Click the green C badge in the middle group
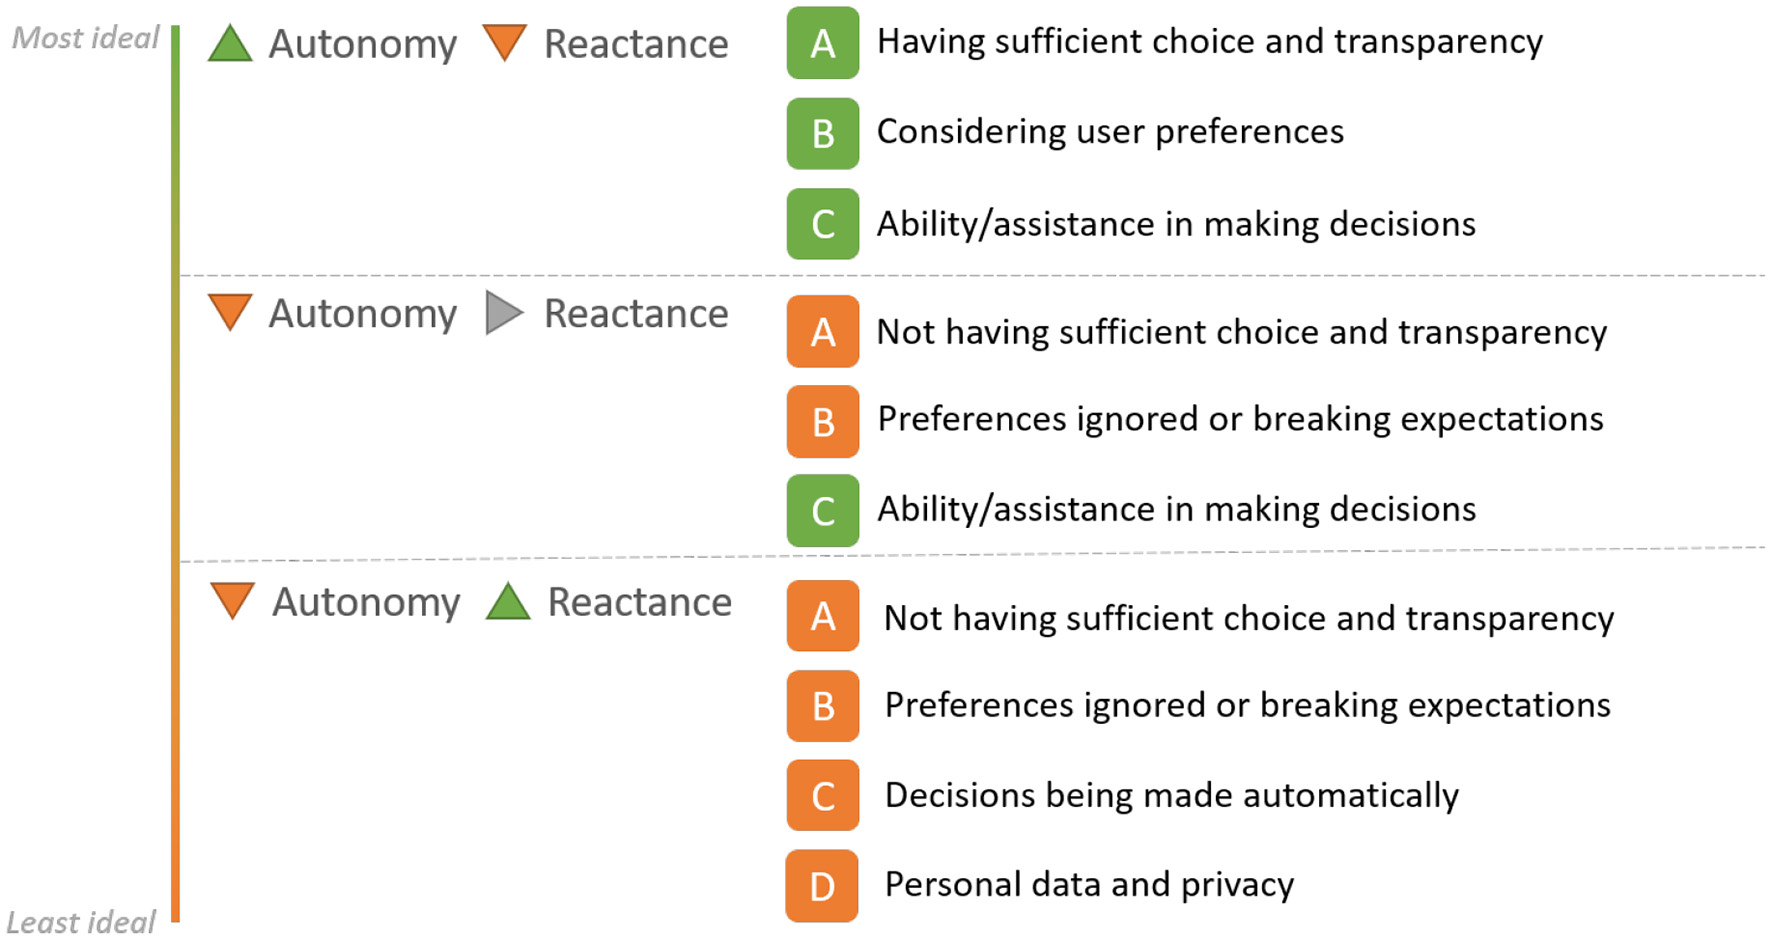1772x940 pixels. tap(822, 511)
